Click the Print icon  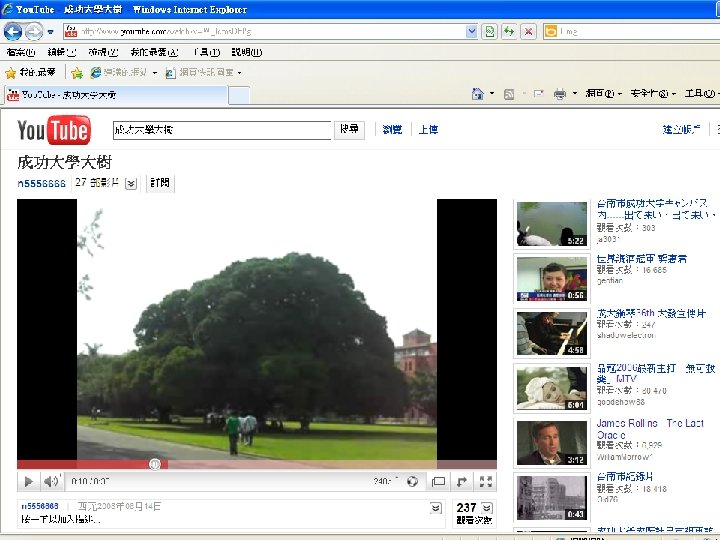[560, 94]
